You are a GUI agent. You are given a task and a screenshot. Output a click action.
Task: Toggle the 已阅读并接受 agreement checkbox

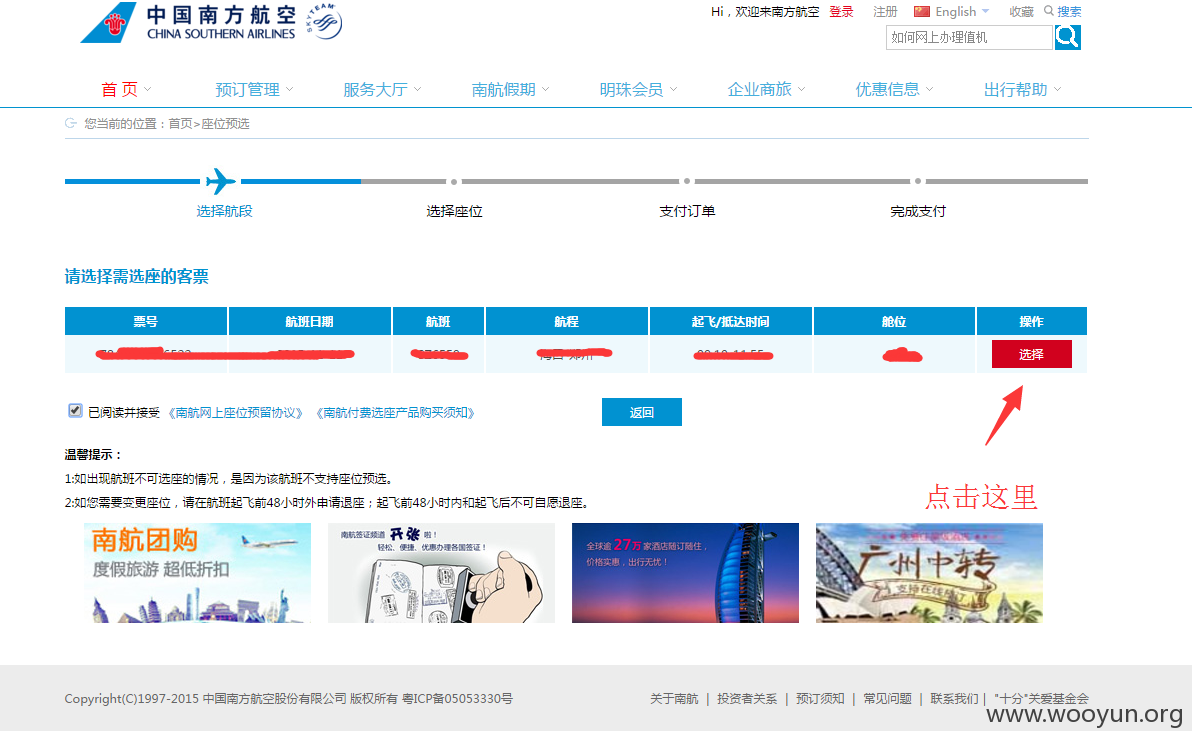tap(75, 411)
